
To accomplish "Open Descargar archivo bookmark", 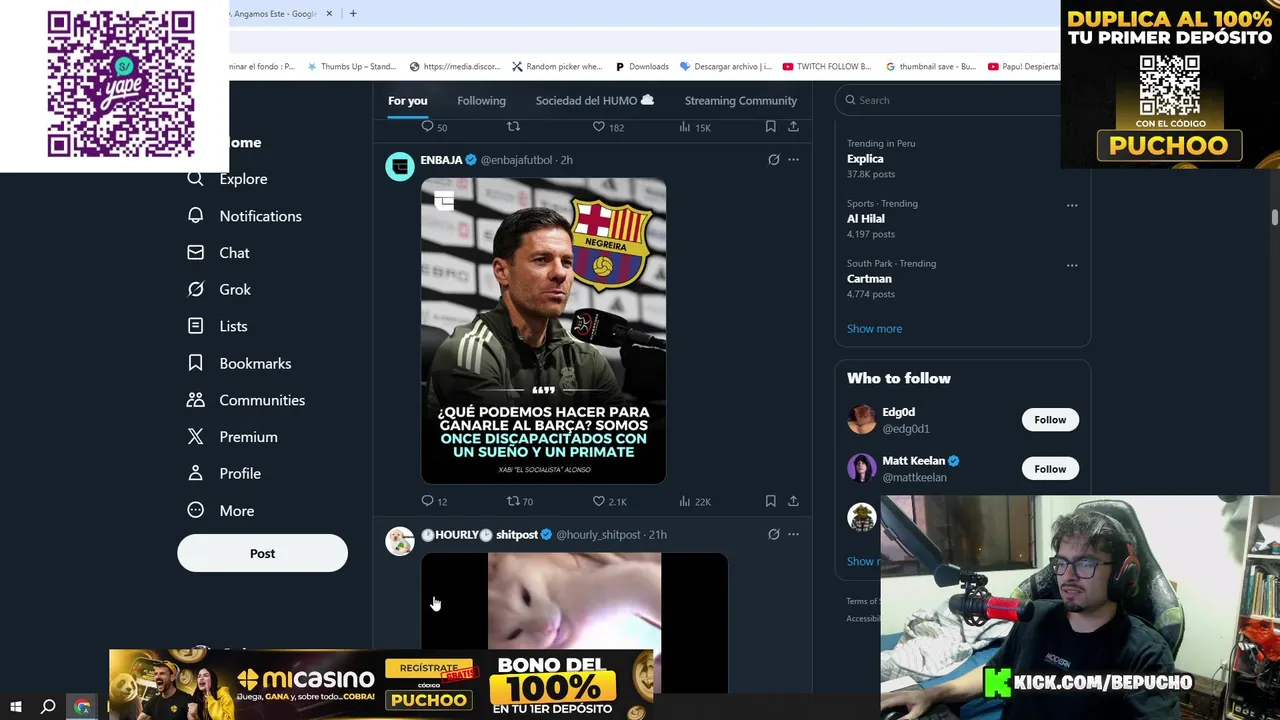I will pyautogui.click(x=726, y=66).
